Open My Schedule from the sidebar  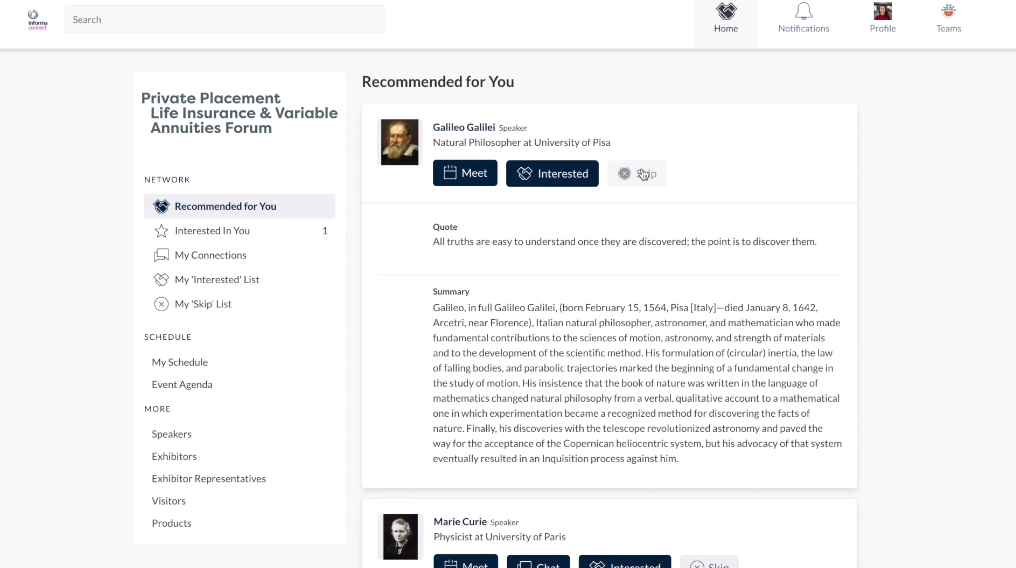coord(180,362)
